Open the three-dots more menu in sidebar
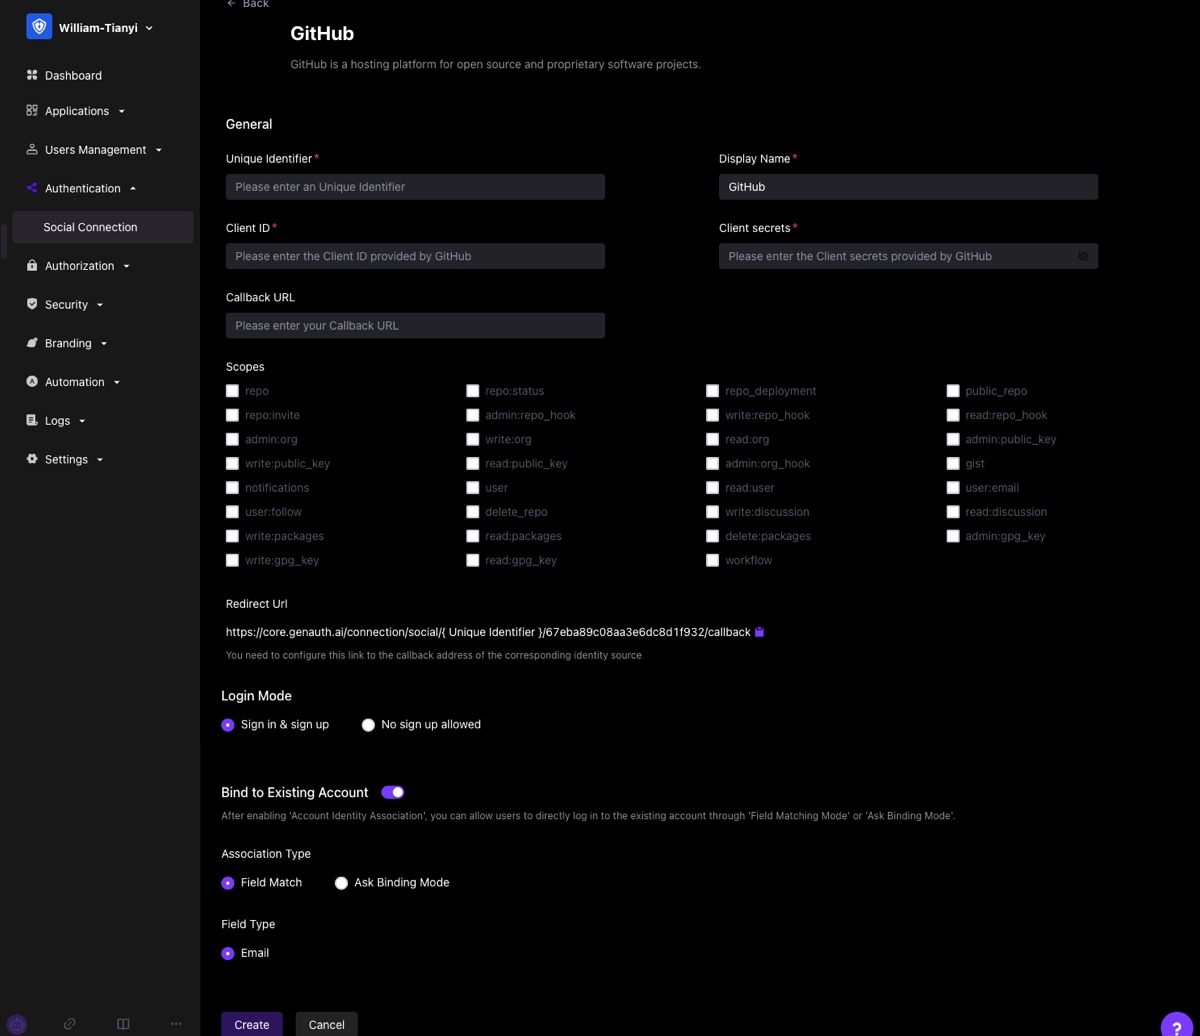Image resolution: width=1200 pixels, height=1036 pixels. coord(176,1024)
